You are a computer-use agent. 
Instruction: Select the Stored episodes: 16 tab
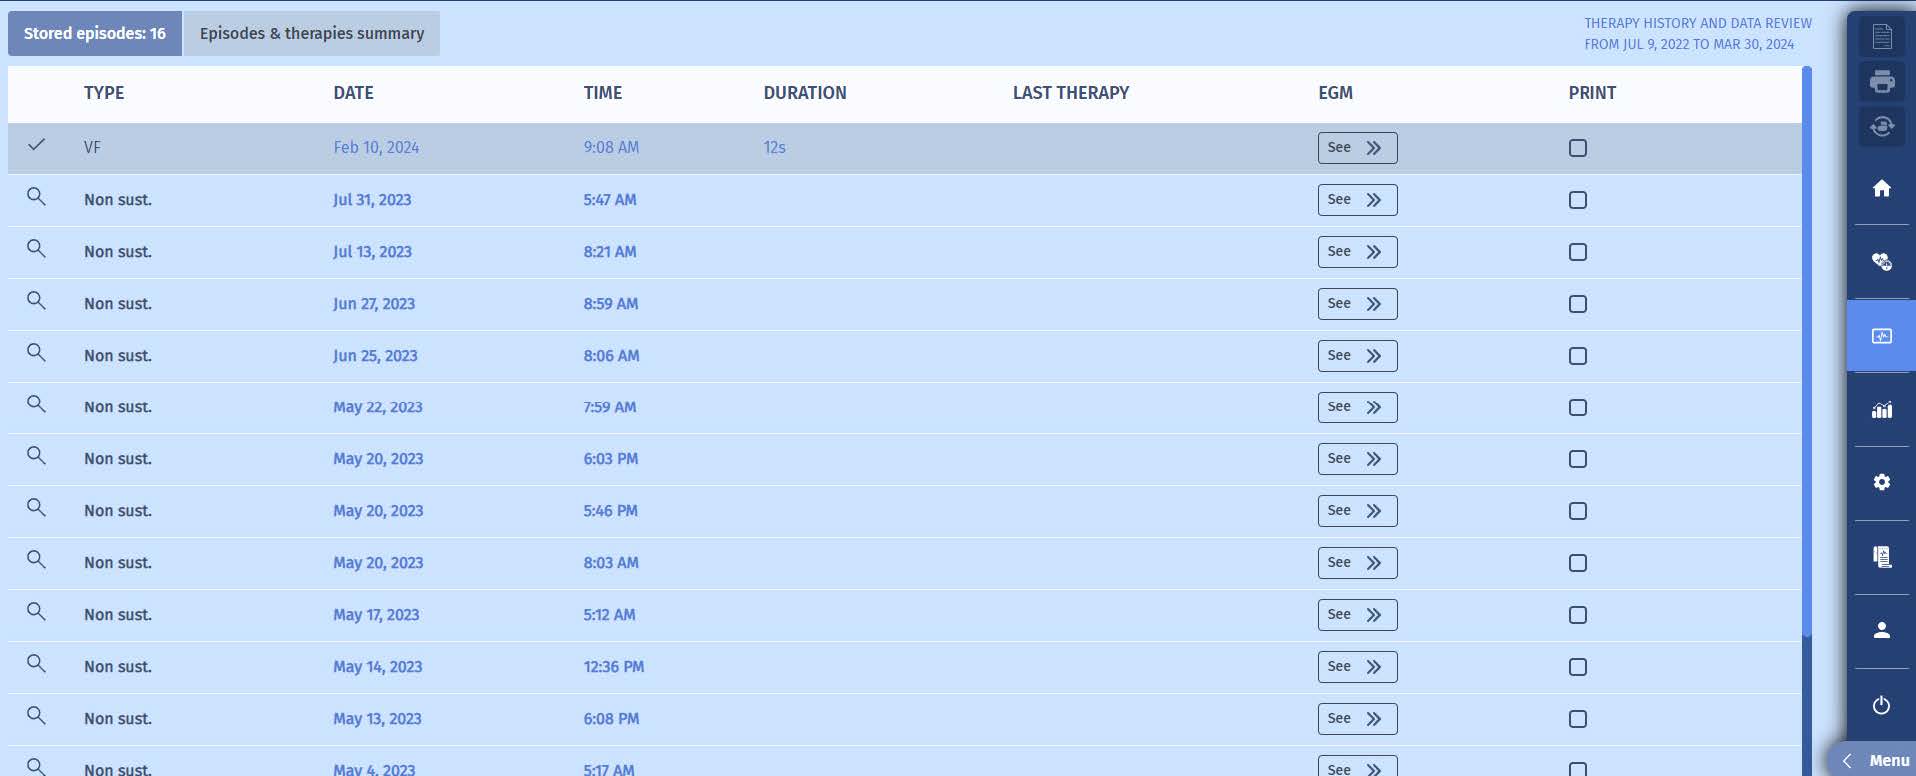click(95, 34)
